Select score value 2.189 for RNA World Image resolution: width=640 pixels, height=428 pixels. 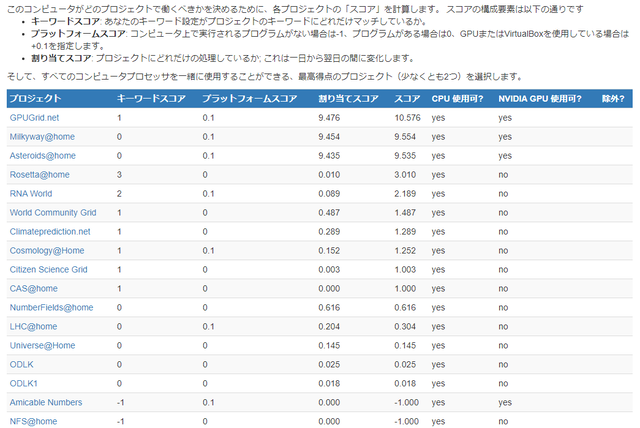tap(405, 194)
